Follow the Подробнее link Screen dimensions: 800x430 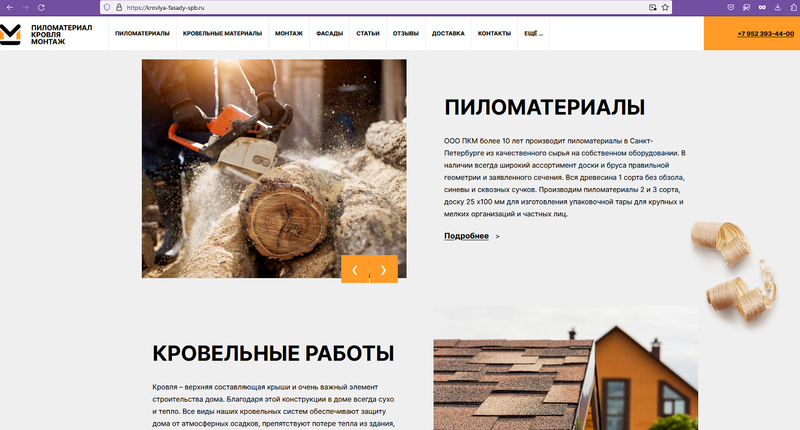pyautogui.click(x=466, y=236)
